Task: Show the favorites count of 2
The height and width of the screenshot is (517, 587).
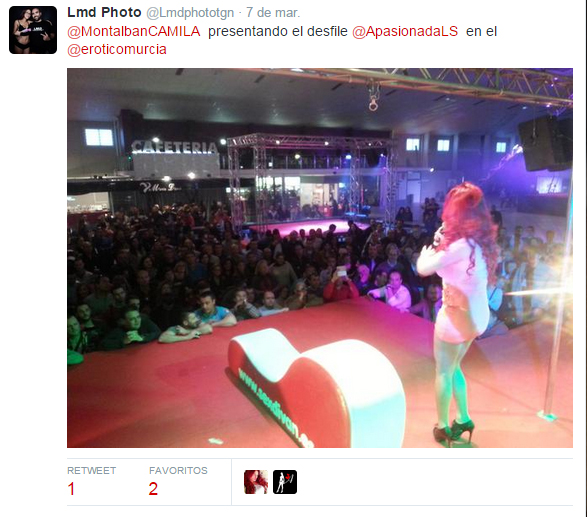Action: [x=153, y=489]
